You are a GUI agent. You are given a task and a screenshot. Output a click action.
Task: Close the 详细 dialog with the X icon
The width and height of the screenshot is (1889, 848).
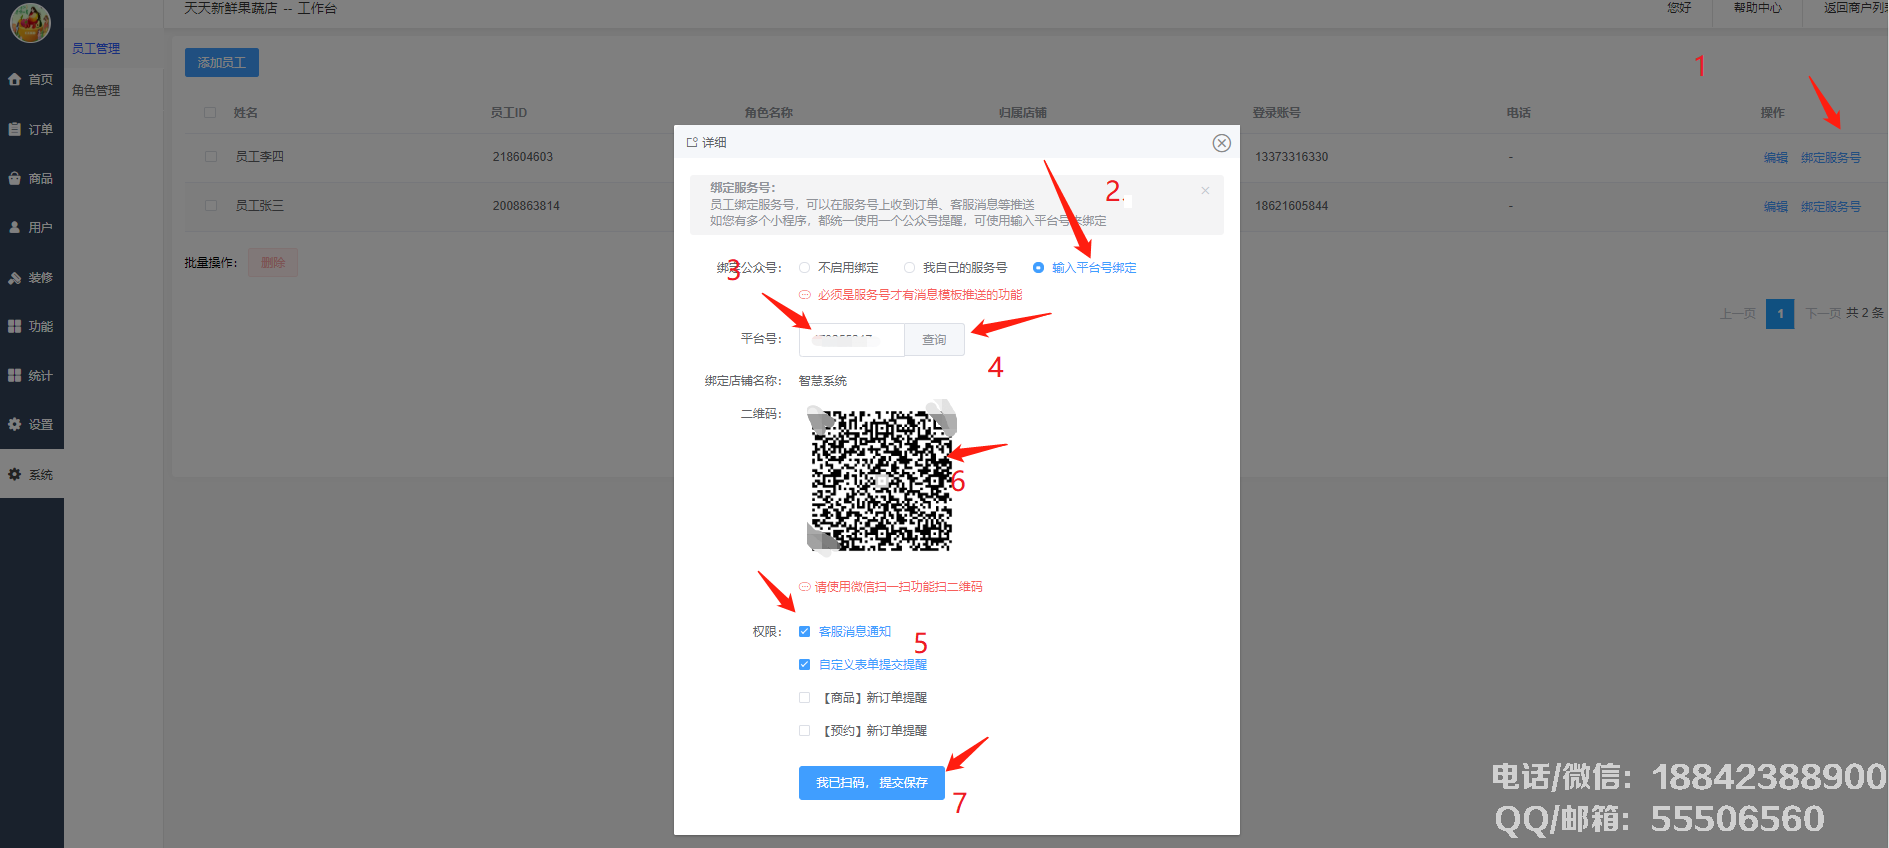pos(1221,143)
